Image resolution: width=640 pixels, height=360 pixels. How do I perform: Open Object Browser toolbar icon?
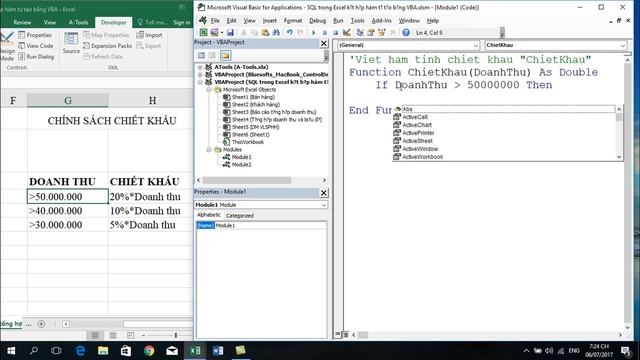coord(382,32)
